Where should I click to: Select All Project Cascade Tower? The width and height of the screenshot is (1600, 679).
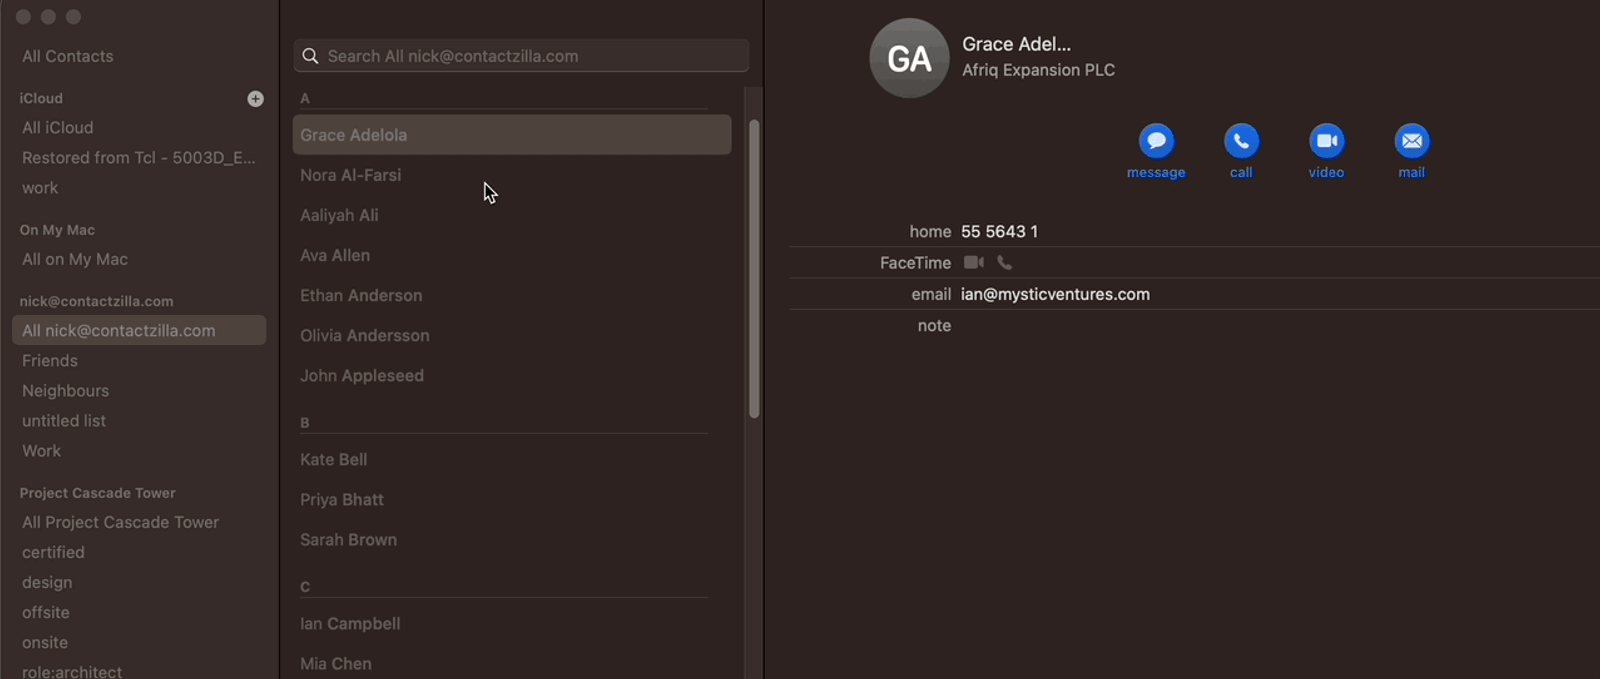pos(121,522)
